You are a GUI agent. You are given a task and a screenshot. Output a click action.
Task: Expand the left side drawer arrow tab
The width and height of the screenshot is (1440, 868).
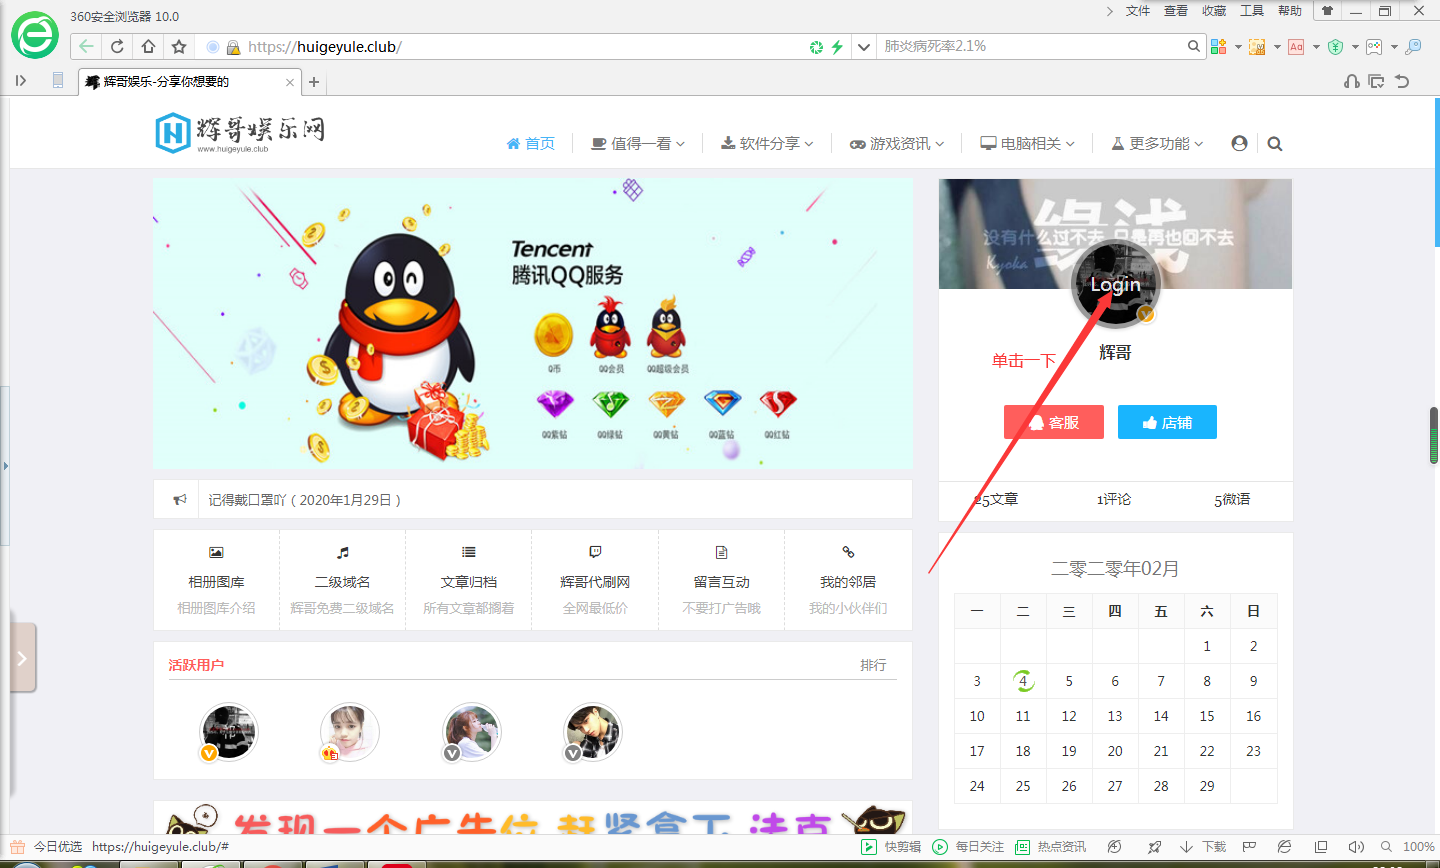point(23,658)
